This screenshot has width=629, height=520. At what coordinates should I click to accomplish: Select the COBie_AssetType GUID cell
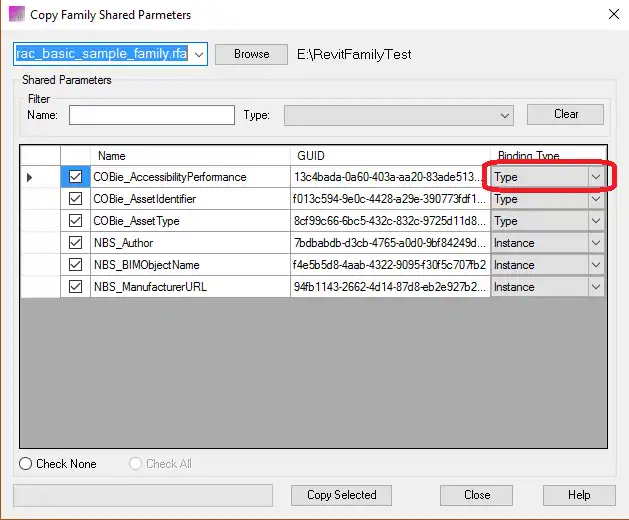tap(390, 221)
